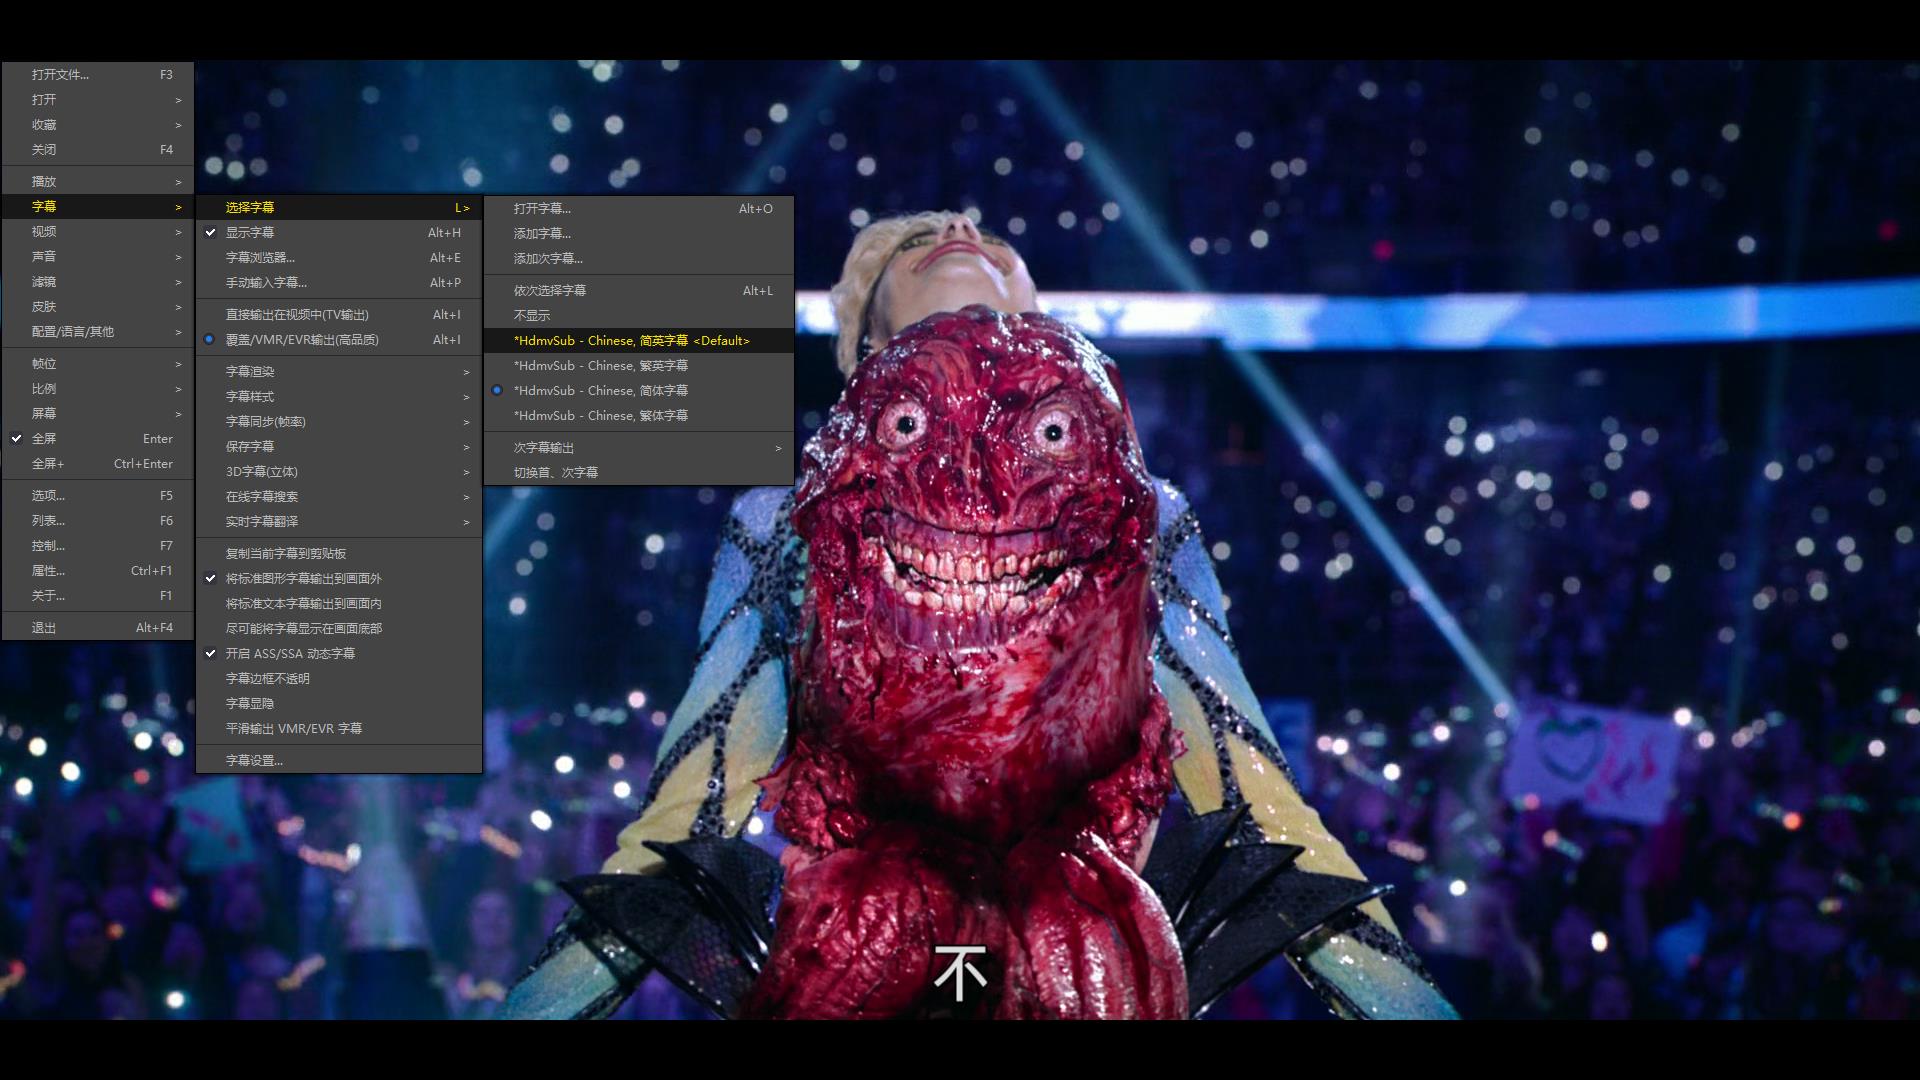Open 字幕设置... dialog

pos(254,760)
